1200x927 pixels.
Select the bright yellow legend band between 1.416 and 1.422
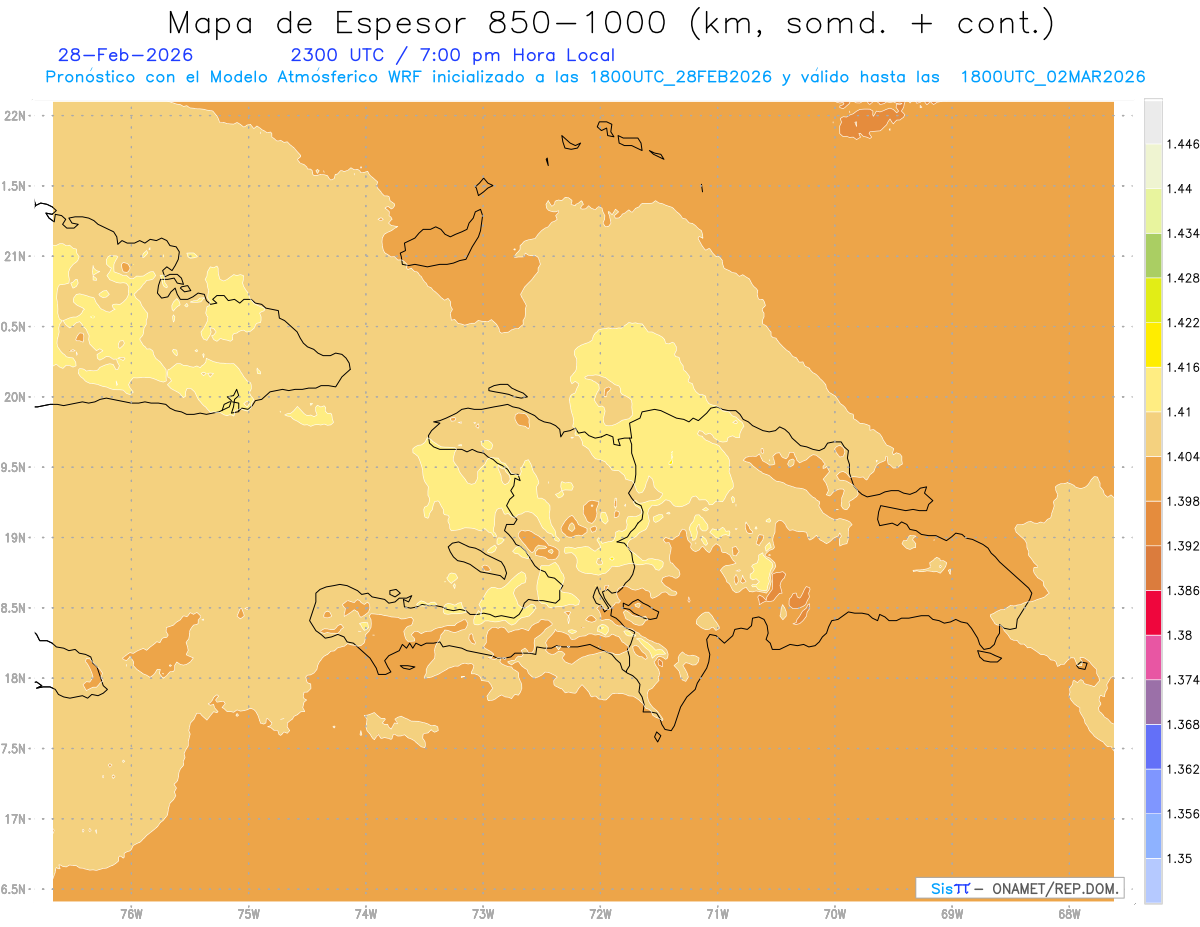(x=1153, y=345)
